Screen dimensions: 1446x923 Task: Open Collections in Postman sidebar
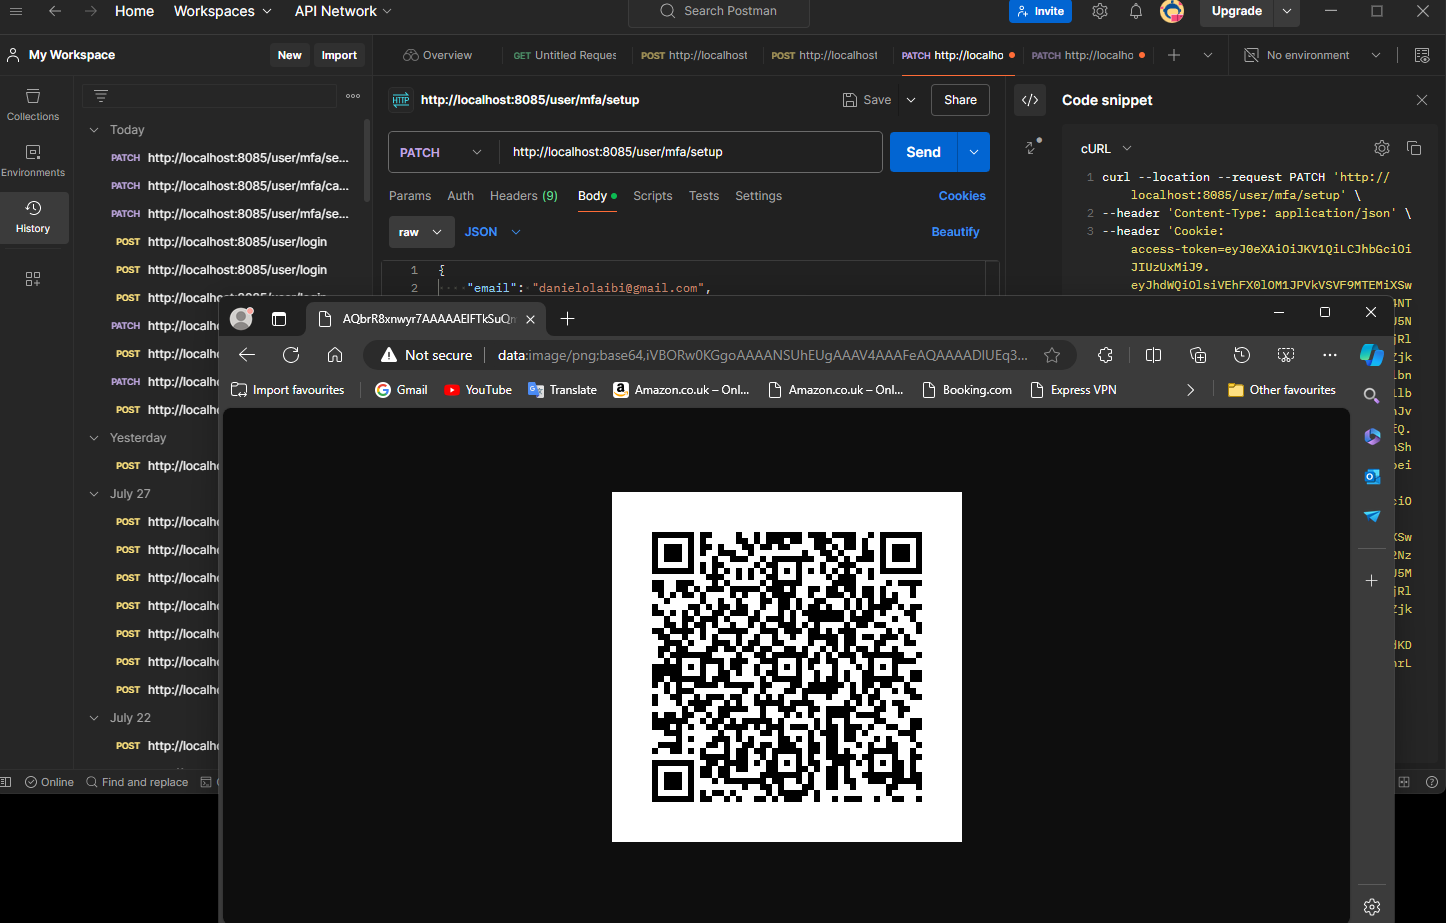(x=33, y=104)
